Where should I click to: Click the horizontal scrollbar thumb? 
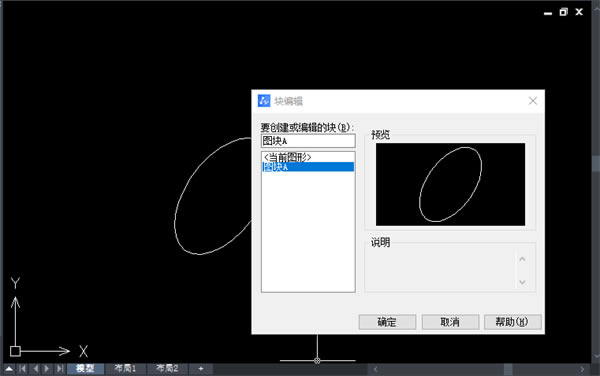pyautogui.click(x=508, y=369)
